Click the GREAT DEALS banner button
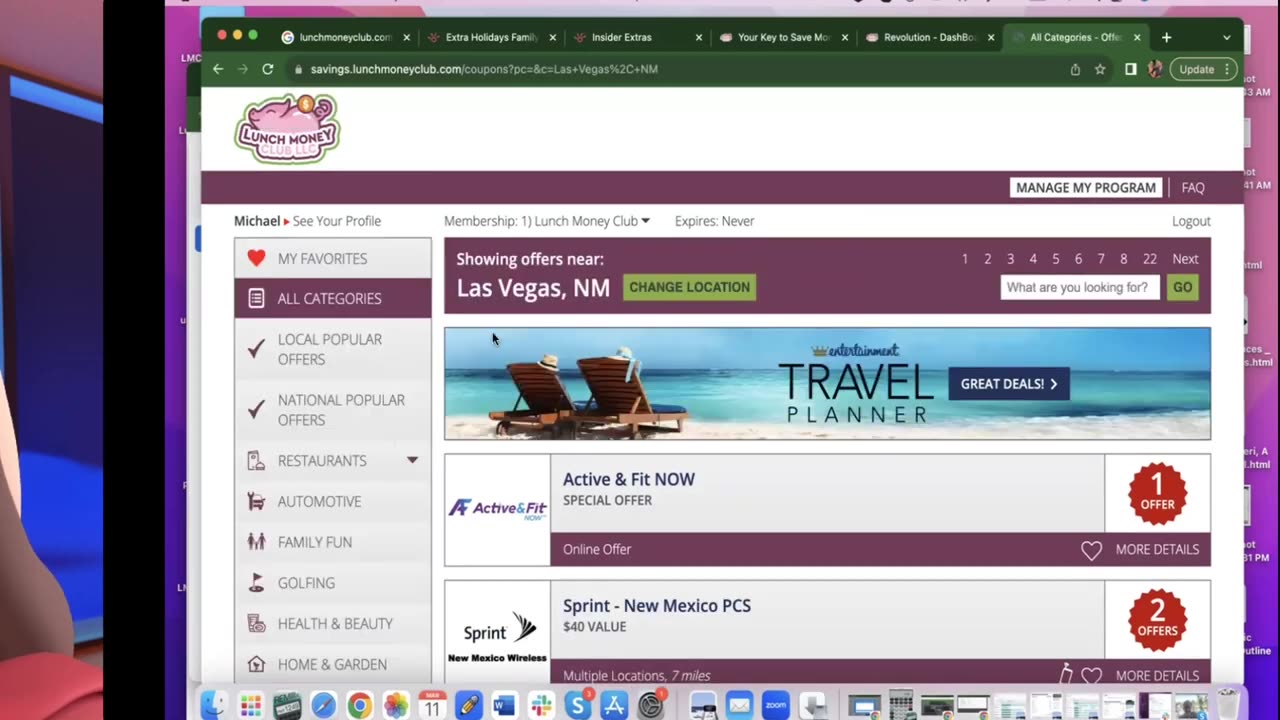The height and width of the screenshot is (720, 1280). (x=1008, y=384)
